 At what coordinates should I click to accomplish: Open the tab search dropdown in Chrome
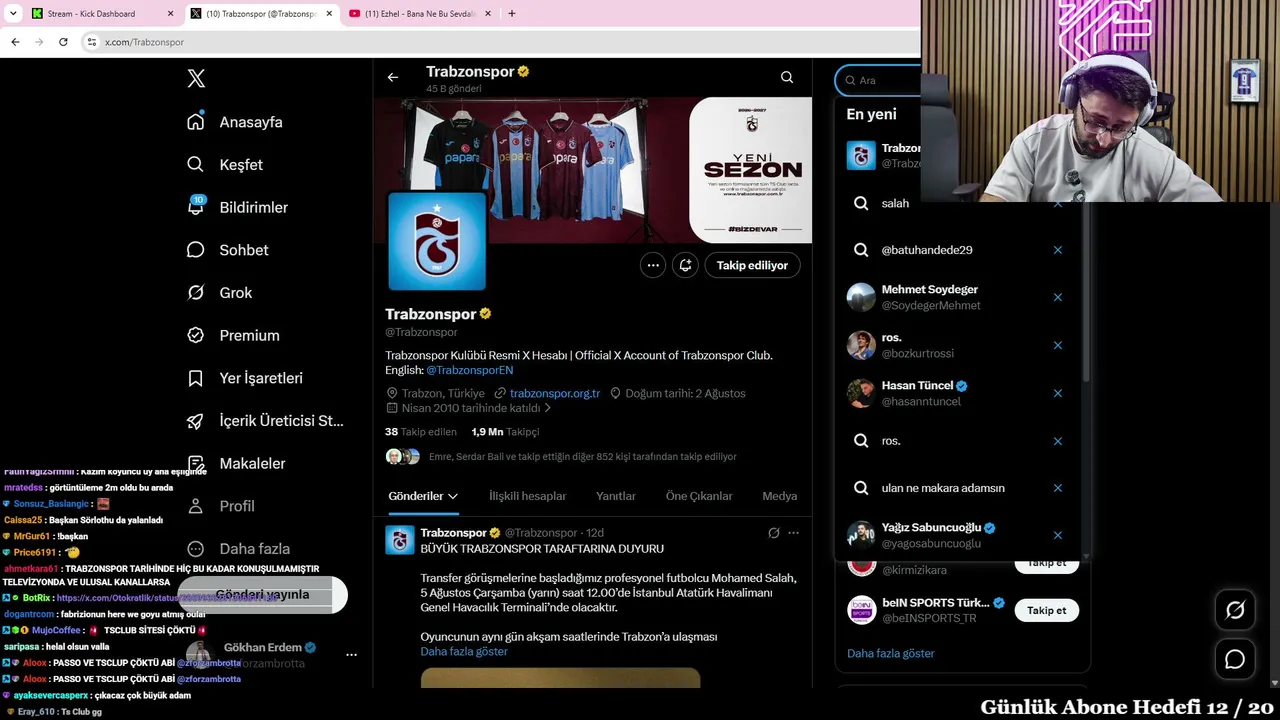coord(13,14)
